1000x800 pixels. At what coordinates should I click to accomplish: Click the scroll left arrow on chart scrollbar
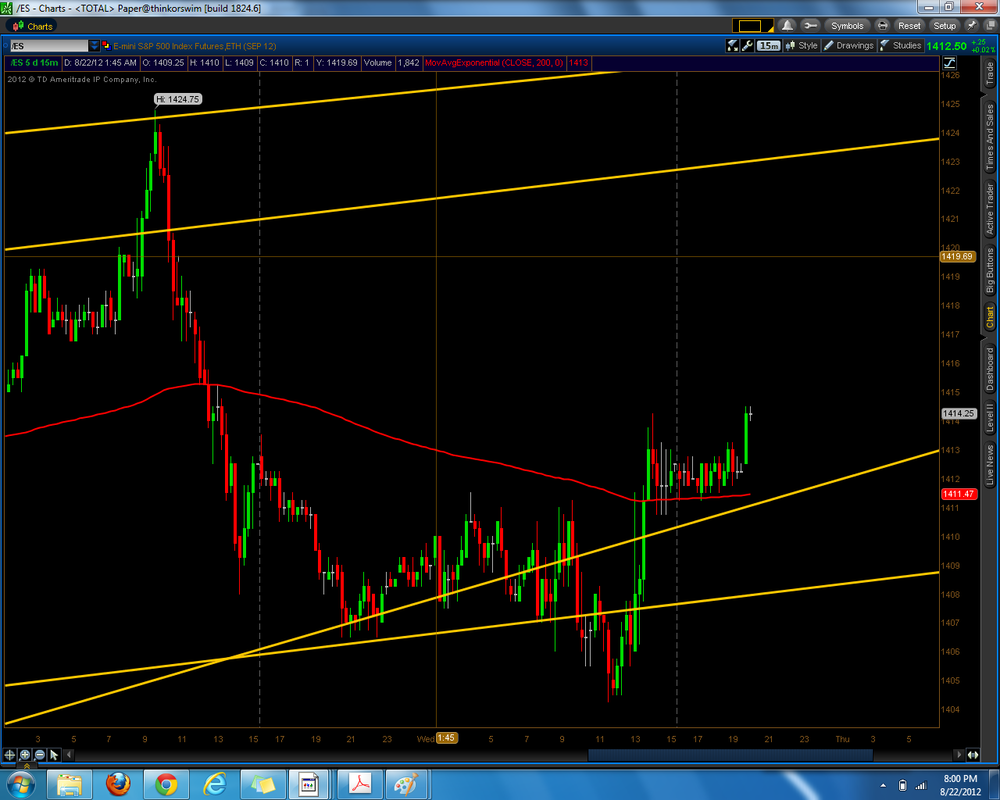(69, 755)
